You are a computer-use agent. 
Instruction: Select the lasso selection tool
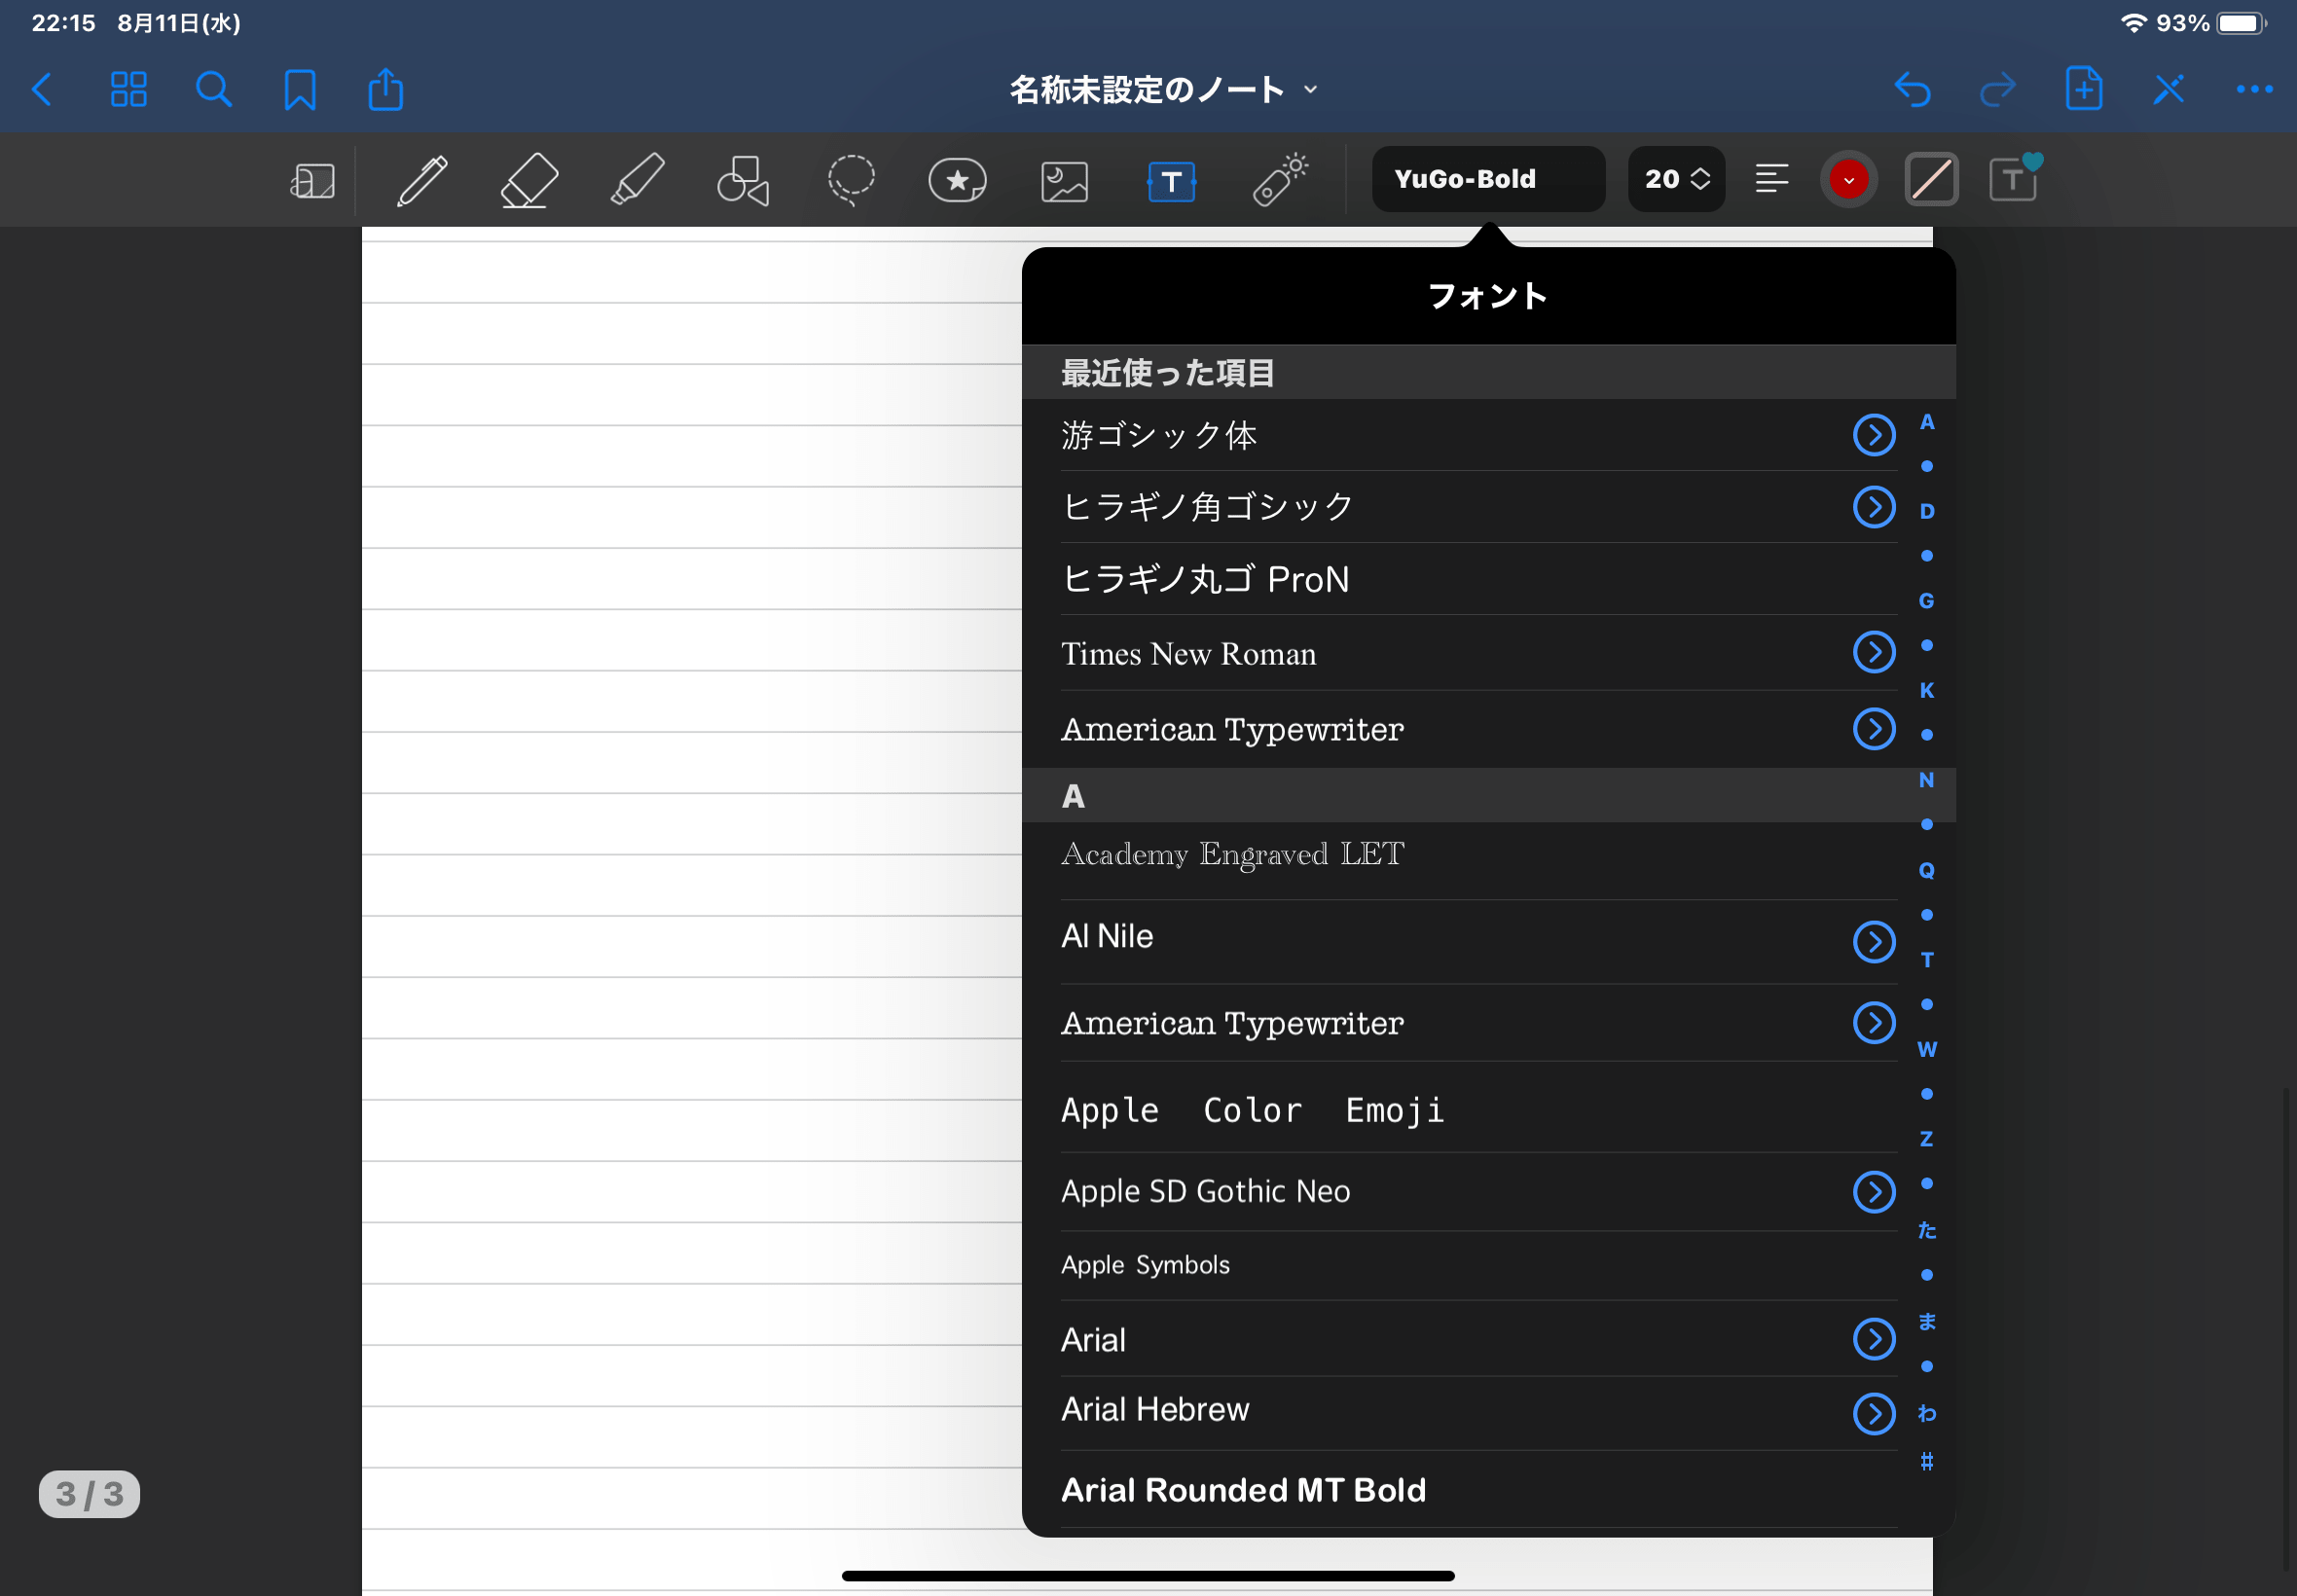(x=851, y=181)
